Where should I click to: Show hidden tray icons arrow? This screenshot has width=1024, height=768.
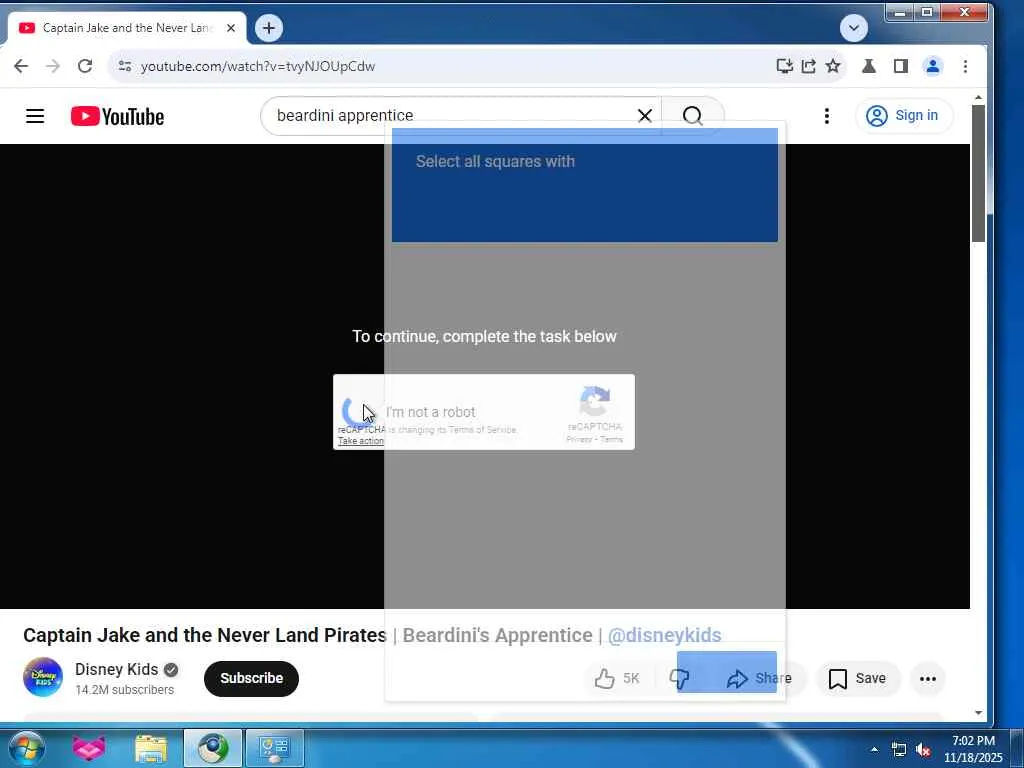click(874, 749)
